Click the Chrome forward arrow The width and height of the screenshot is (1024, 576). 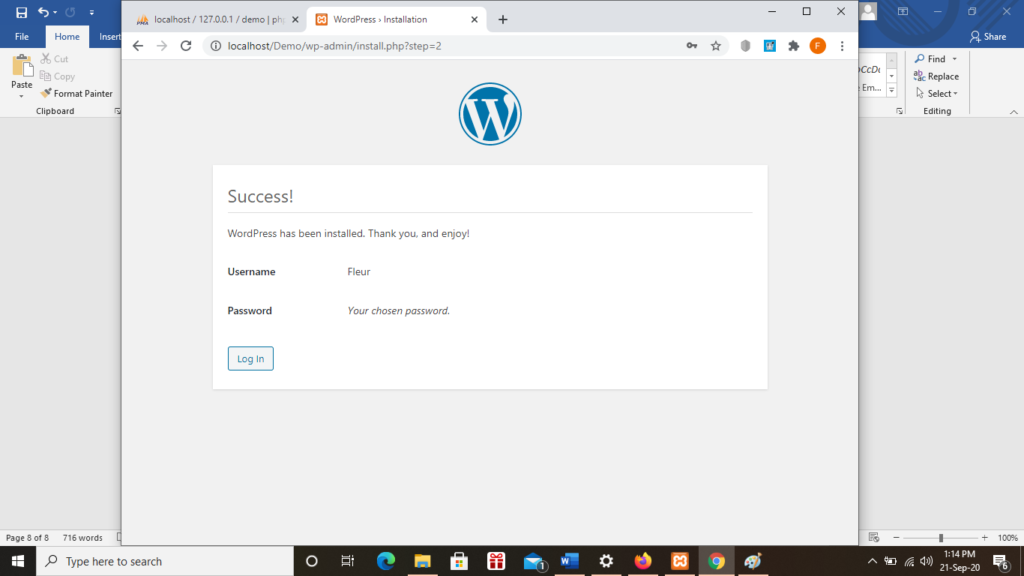coord(162,46)
